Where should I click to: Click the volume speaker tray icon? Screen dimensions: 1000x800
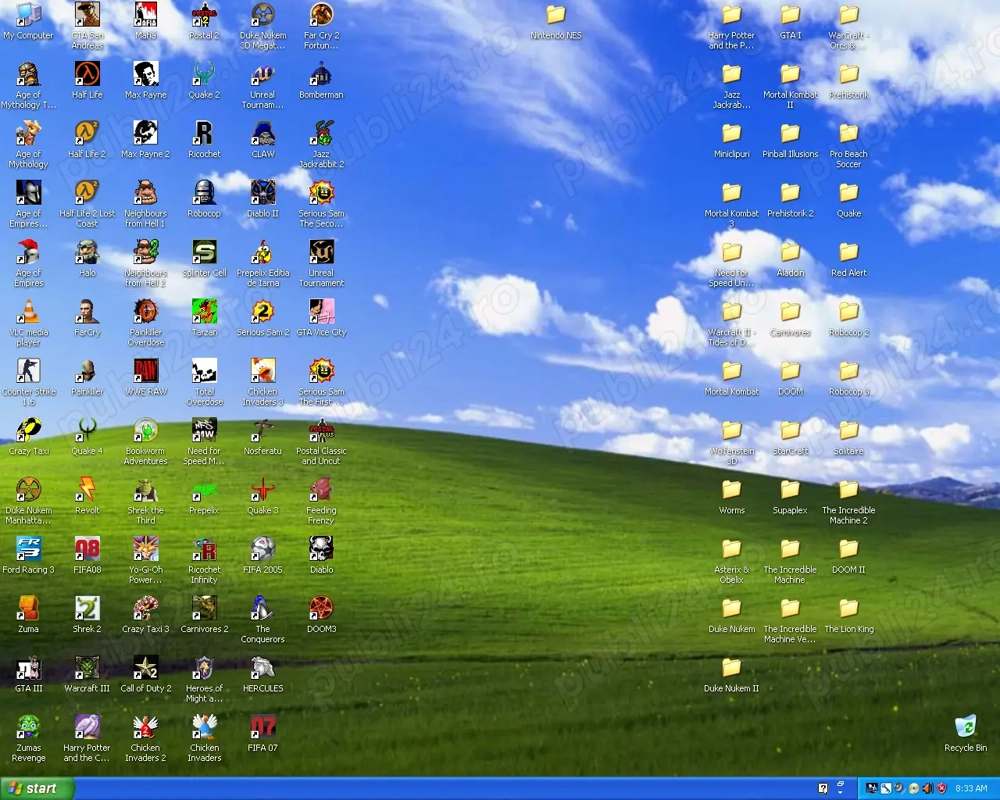[x=927, y=789]
